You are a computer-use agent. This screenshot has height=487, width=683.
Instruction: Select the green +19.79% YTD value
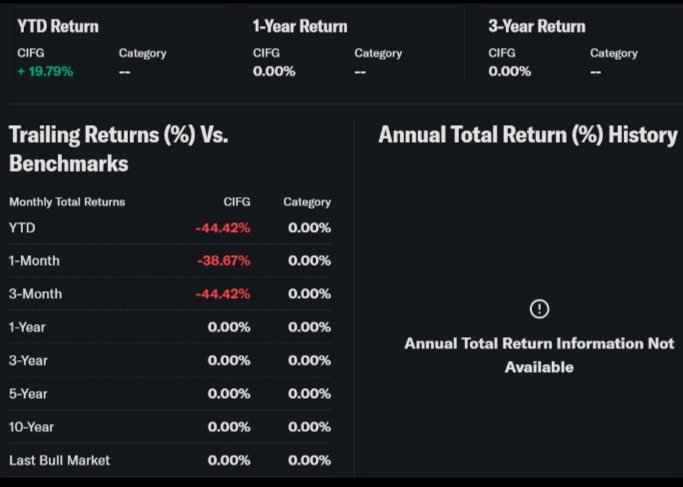[x=45, y=71]
